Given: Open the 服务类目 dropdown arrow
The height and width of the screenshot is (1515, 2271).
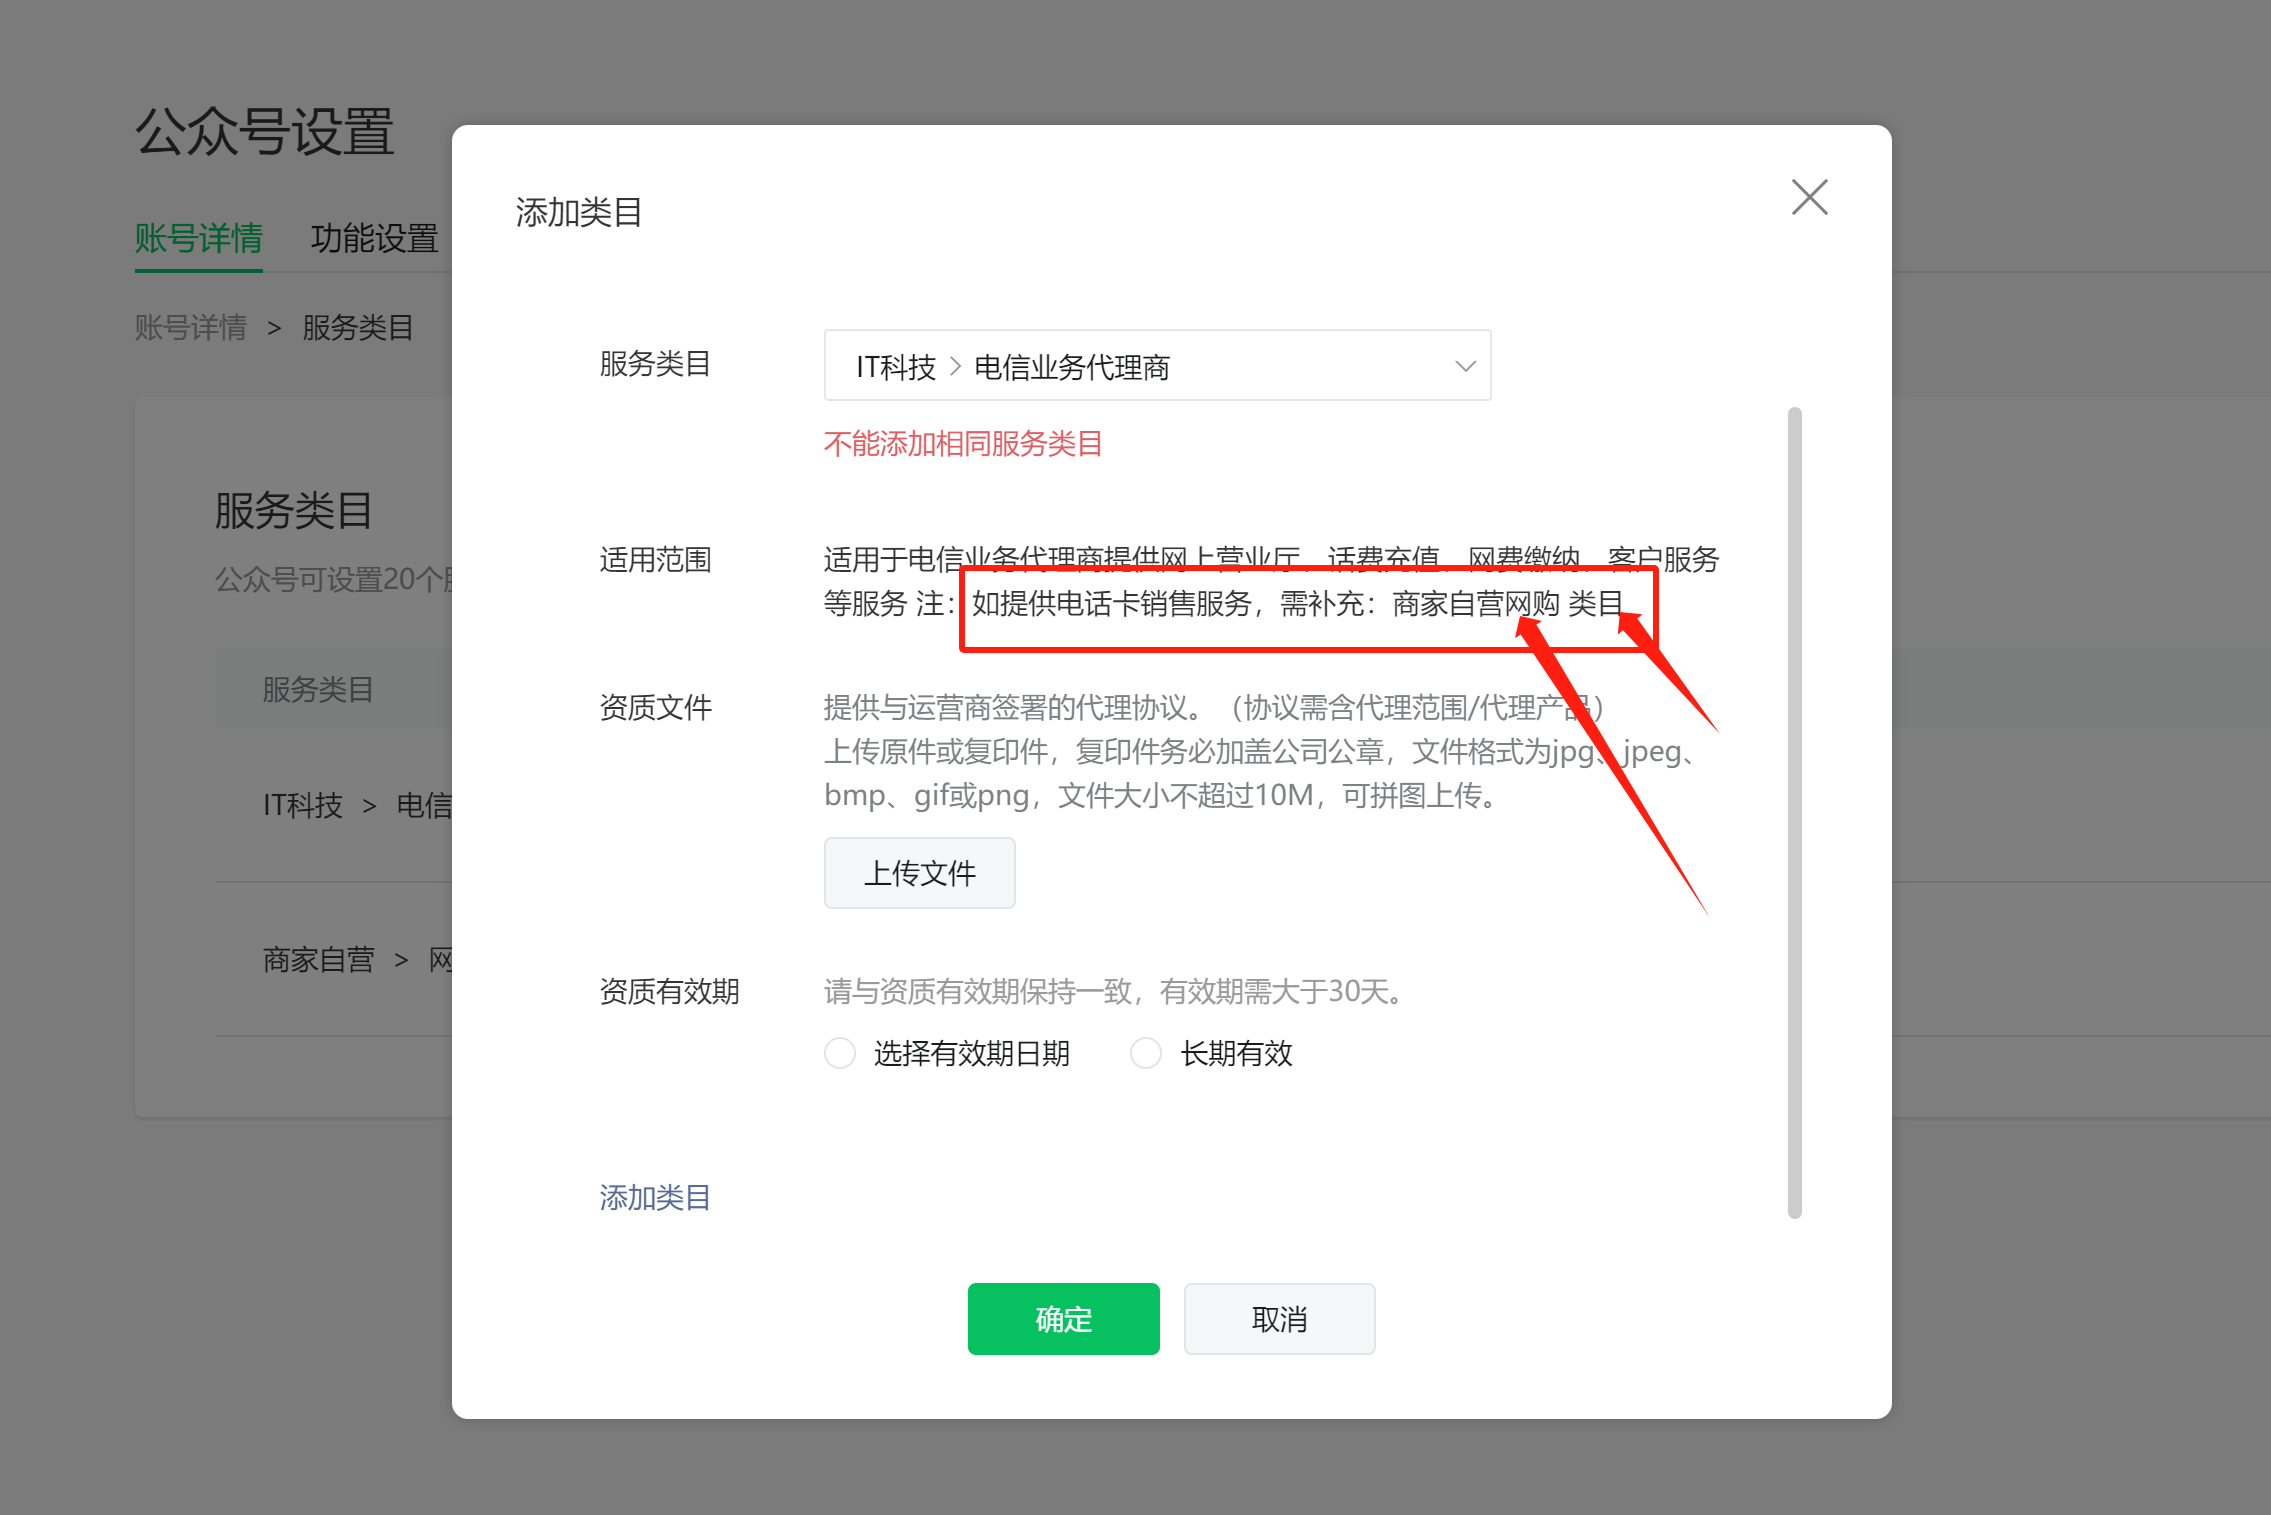Looking at the screenshot, I should (1464, 366).
